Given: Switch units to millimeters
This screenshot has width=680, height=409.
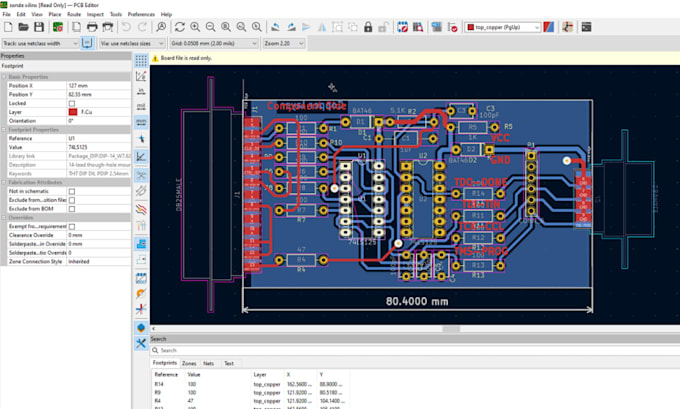Looking at the screenshot, I should click(x=141, y=122).
